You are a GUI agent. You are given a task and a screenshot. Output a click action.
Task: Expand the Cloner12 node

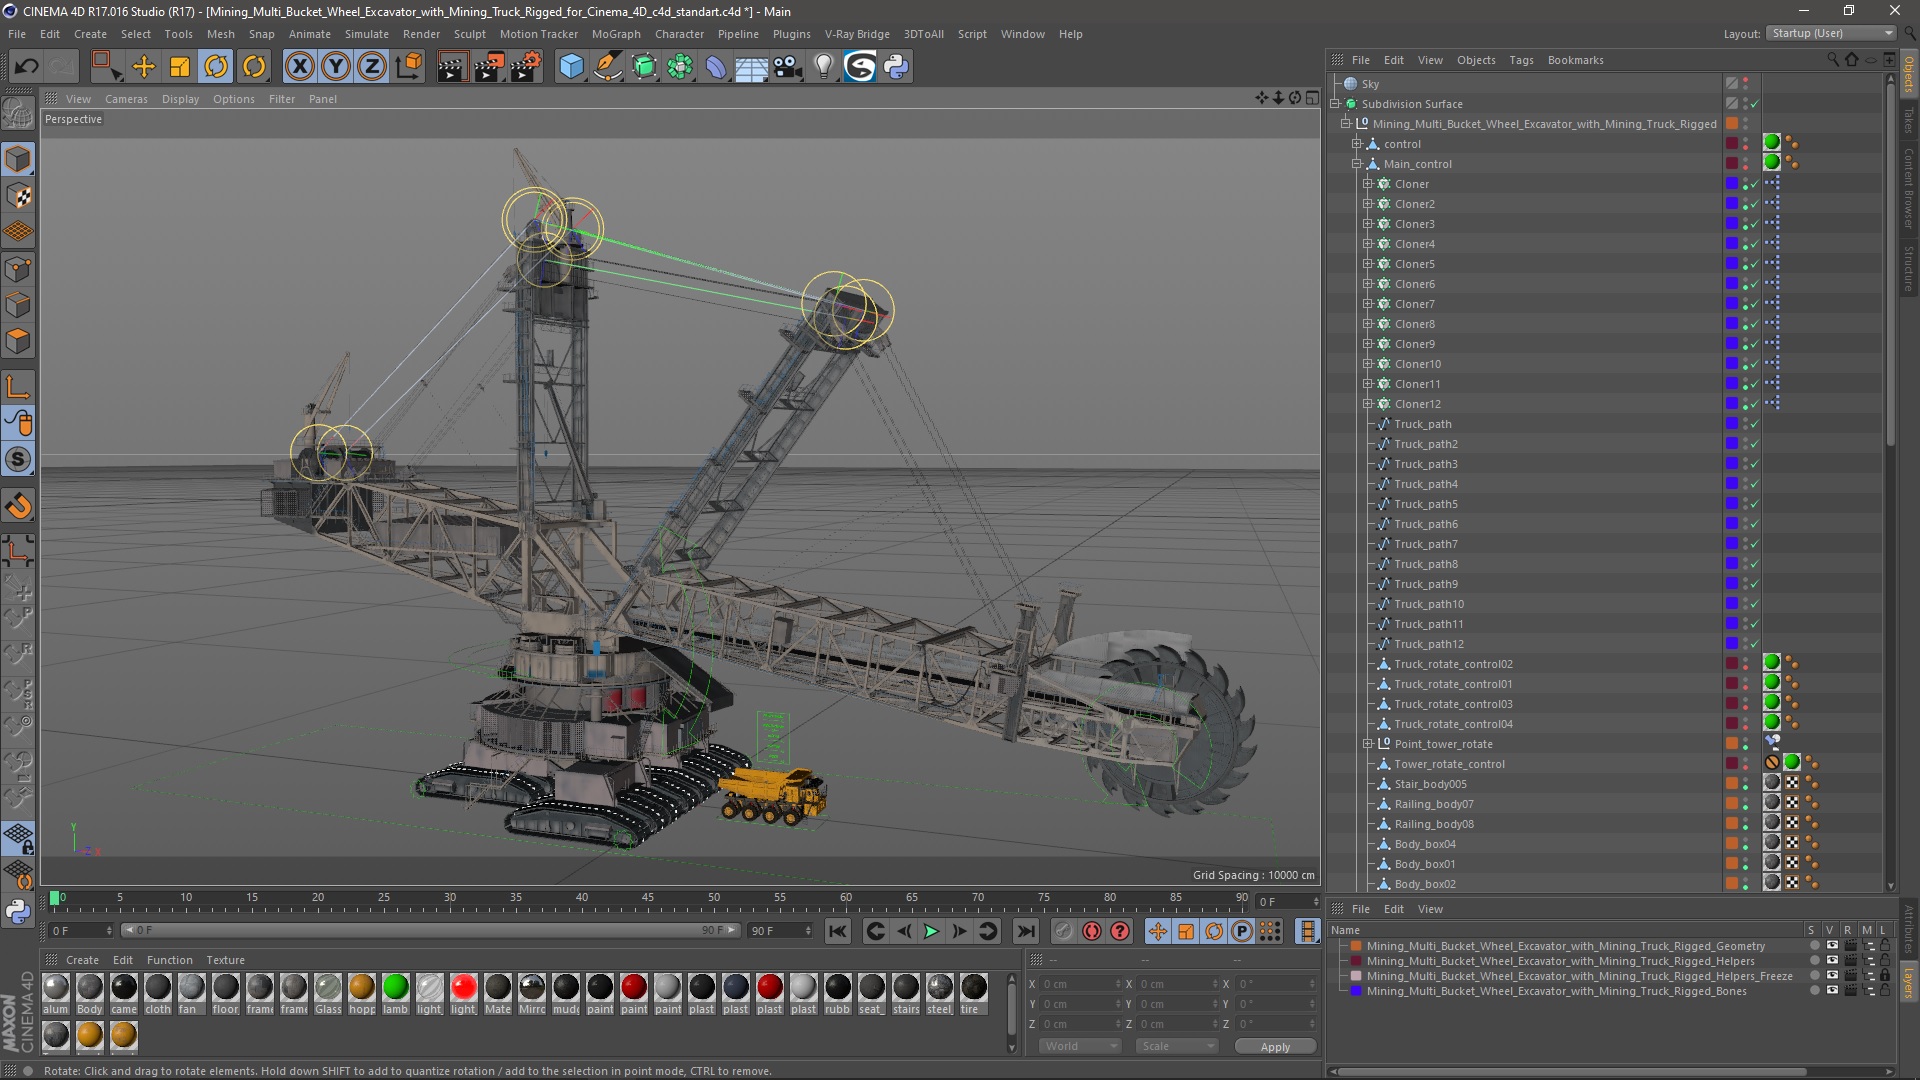click(x=1368, y=404)
